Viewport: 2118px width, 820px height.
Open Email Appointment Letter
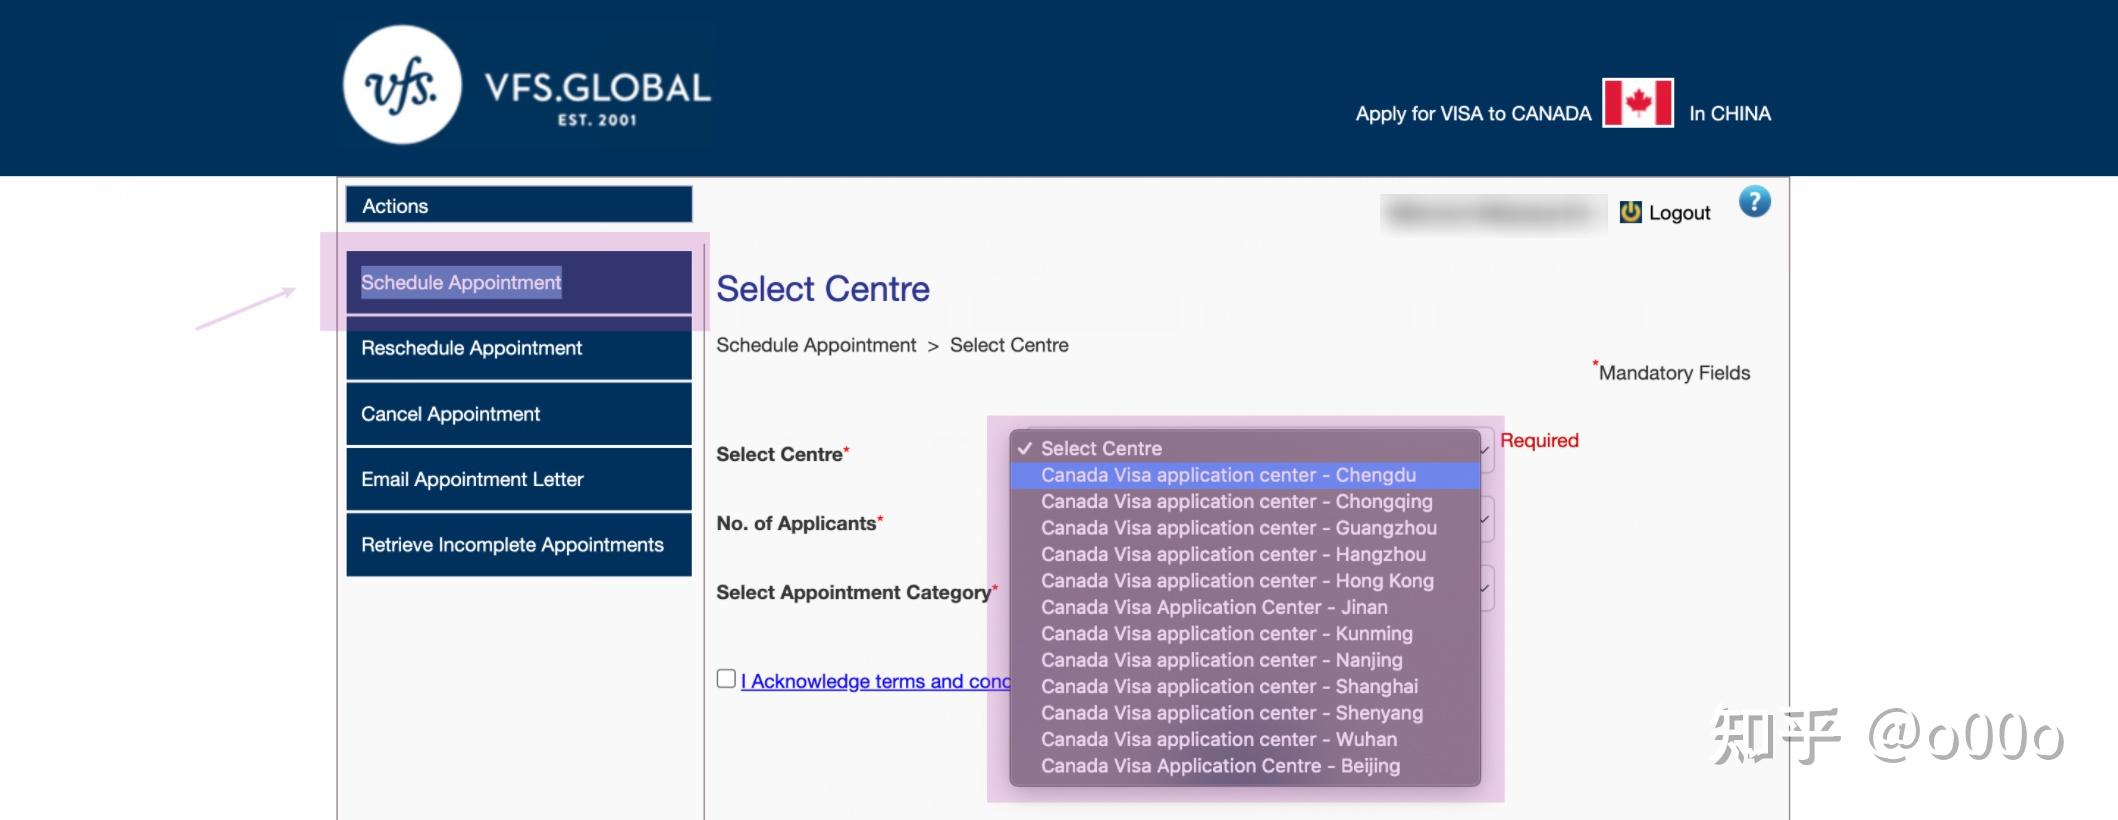click(x=519, y=479)
